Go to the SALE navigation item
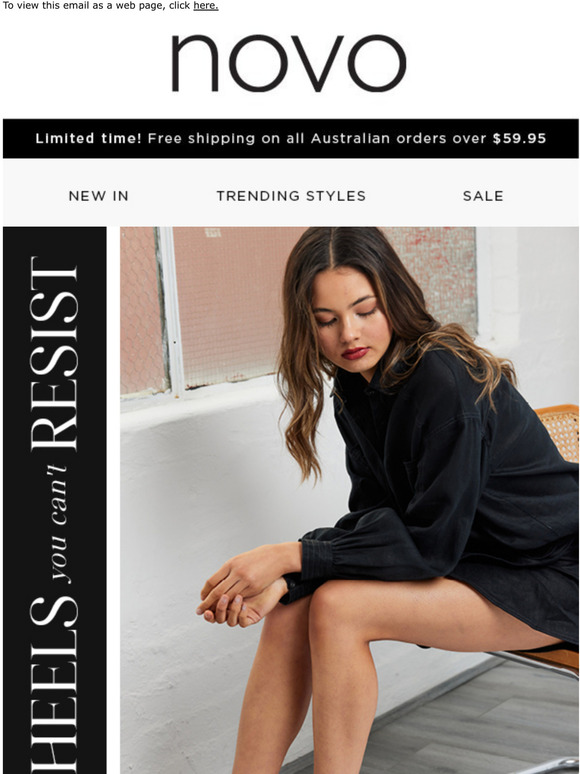The height and width of the screenshot is (774, 580). coord(483,196)
